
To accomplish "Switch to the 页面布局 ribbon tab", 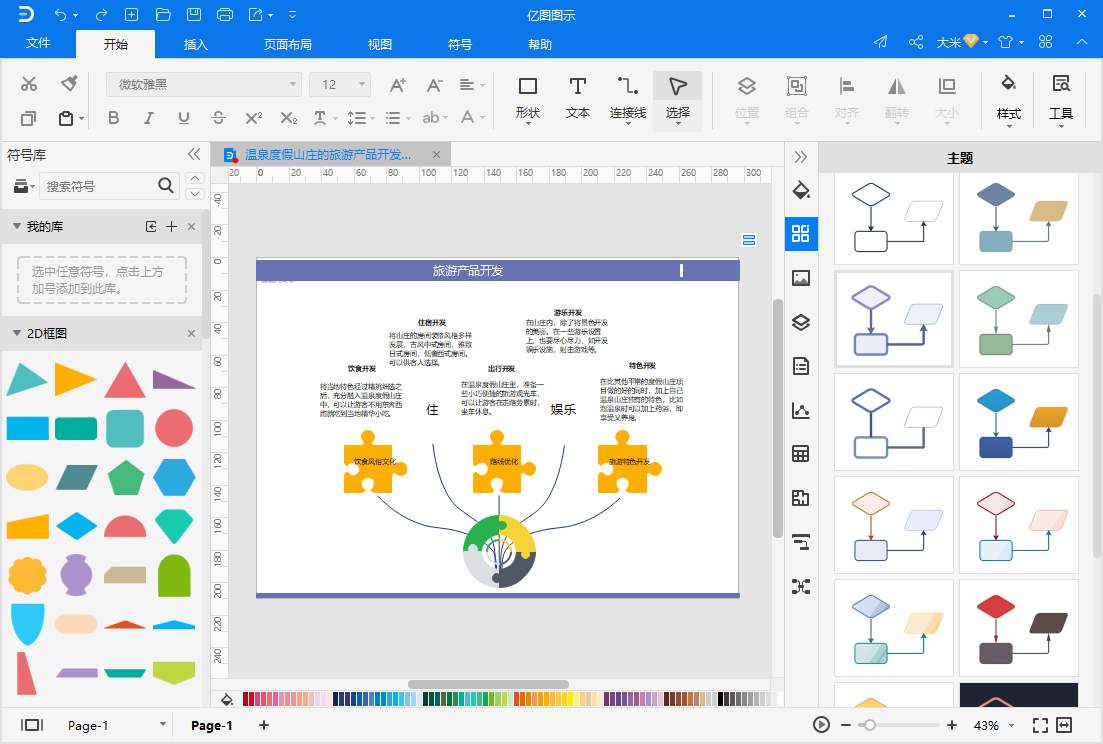I will (x=288, y=44).
